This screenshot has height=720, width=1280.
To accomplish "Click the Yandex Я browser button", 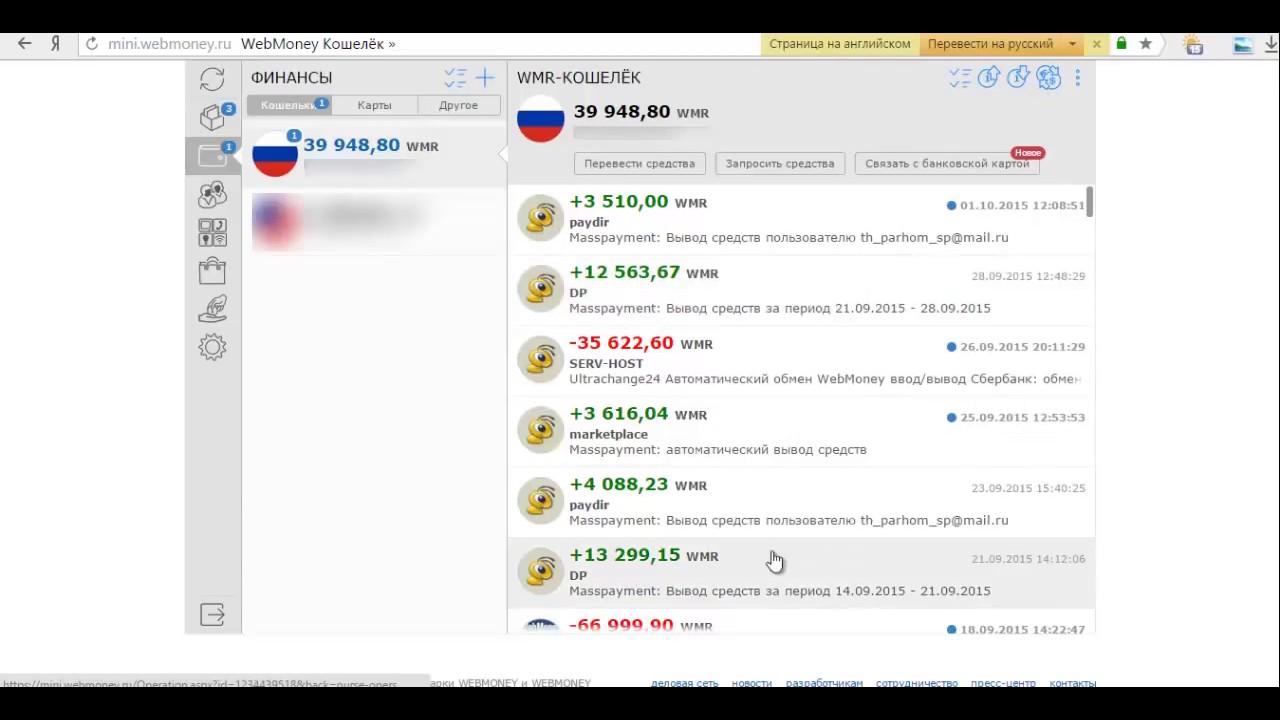I will 56,44.
